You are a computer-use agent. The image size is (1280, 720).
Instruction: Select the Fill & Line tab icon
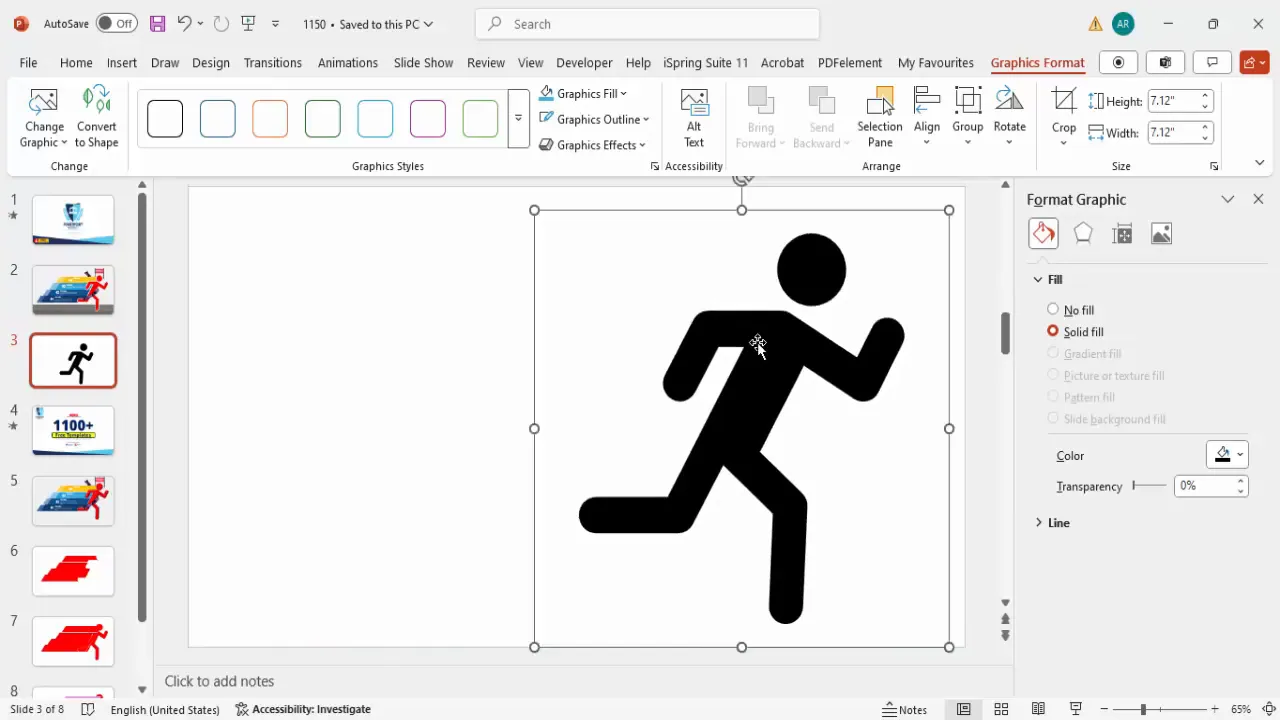[1043, 234]
